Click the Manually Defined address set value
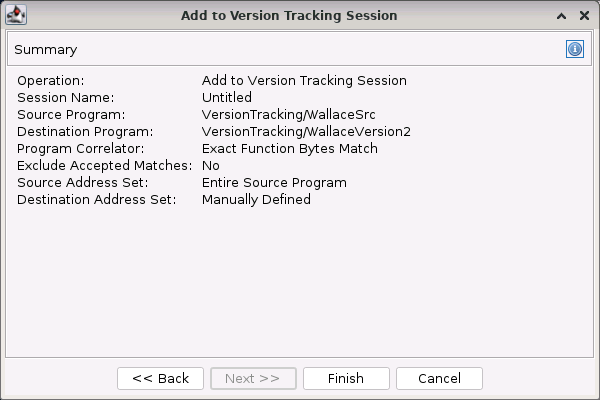Screen dimensions: 600x400 point(256,199)
